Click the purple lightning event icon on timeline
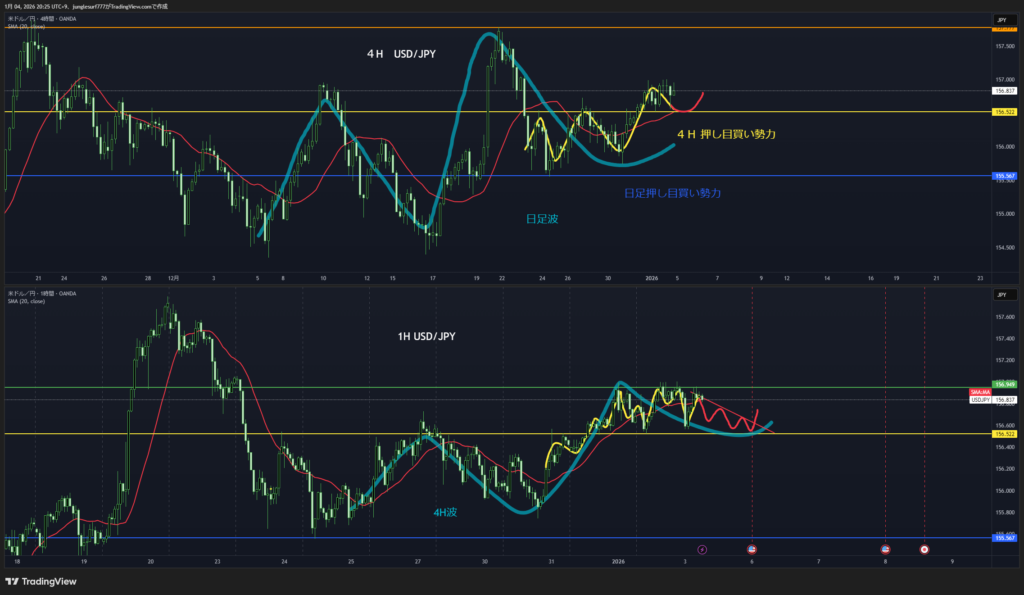This screenshot has height=595, width=1024. (x=702, y=549)
